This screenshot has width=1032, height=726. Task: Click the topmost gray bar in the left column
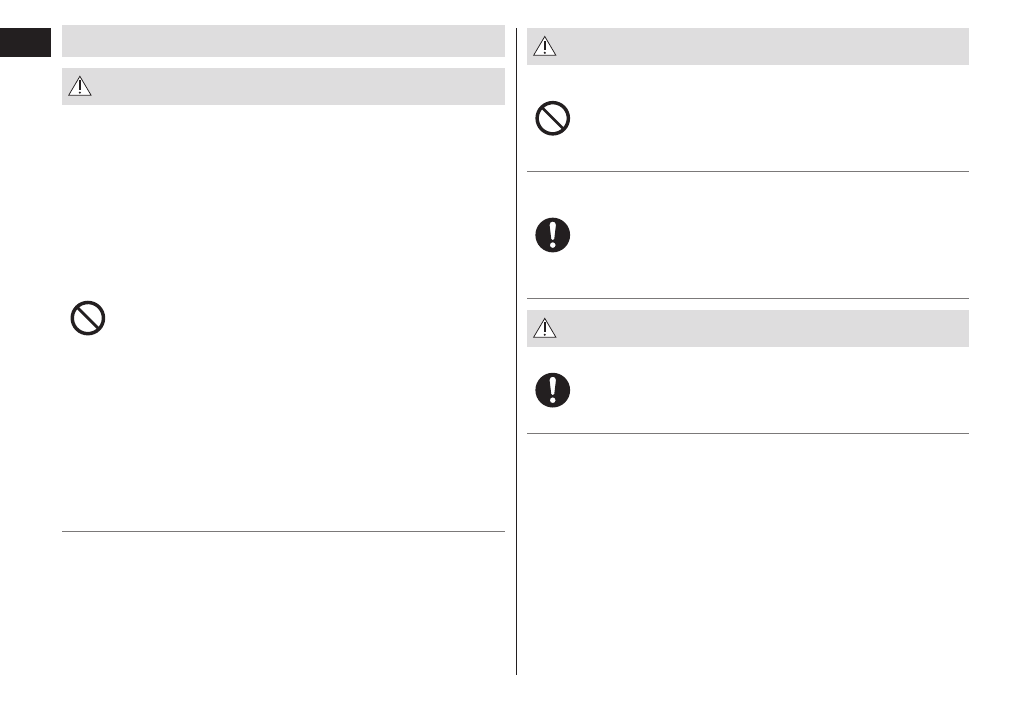(283, 42)
